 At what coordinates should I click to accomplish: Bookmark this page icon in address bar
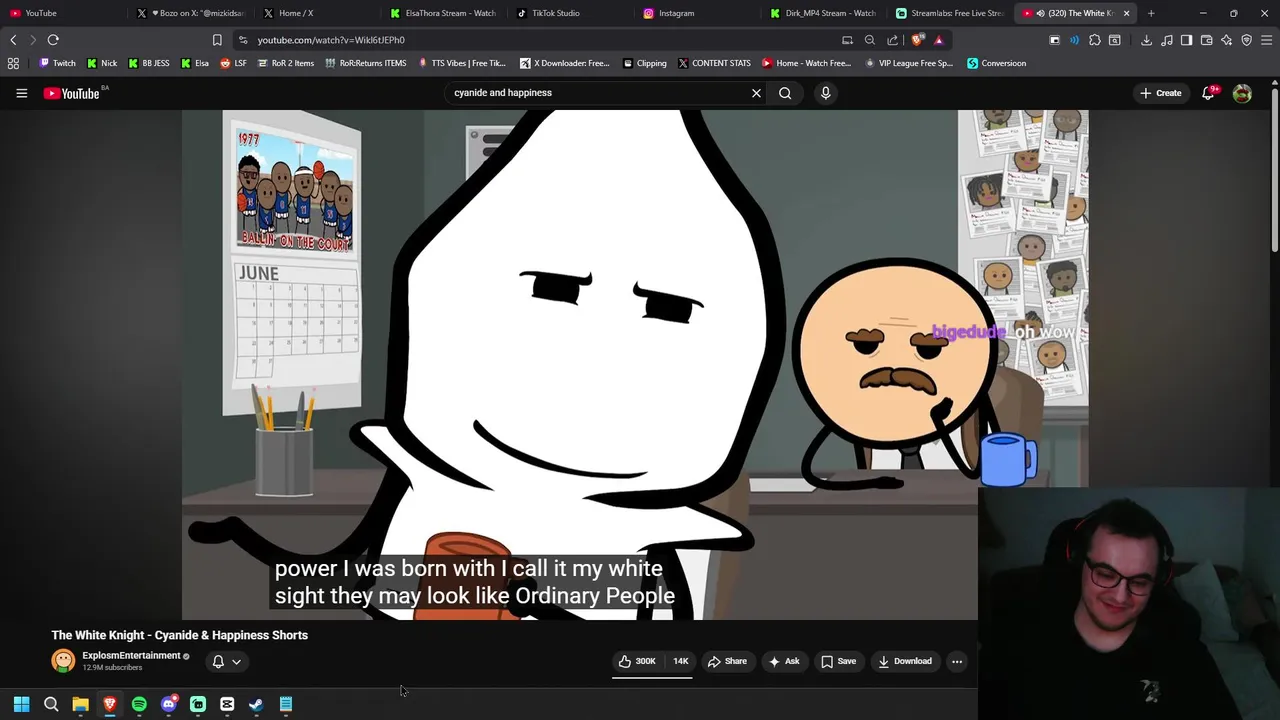coord(217,40)
